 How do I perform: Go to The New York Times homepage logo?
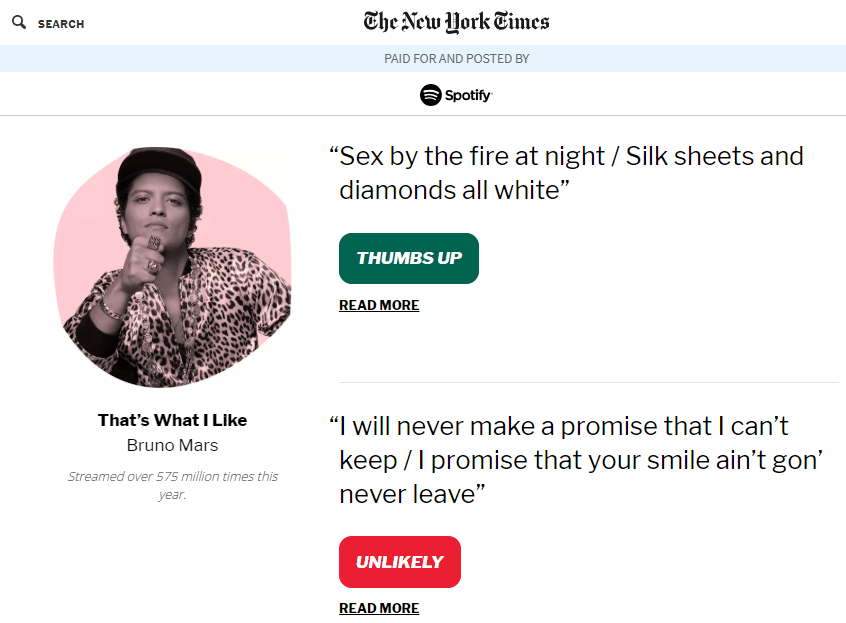click(x=456, y=22)
